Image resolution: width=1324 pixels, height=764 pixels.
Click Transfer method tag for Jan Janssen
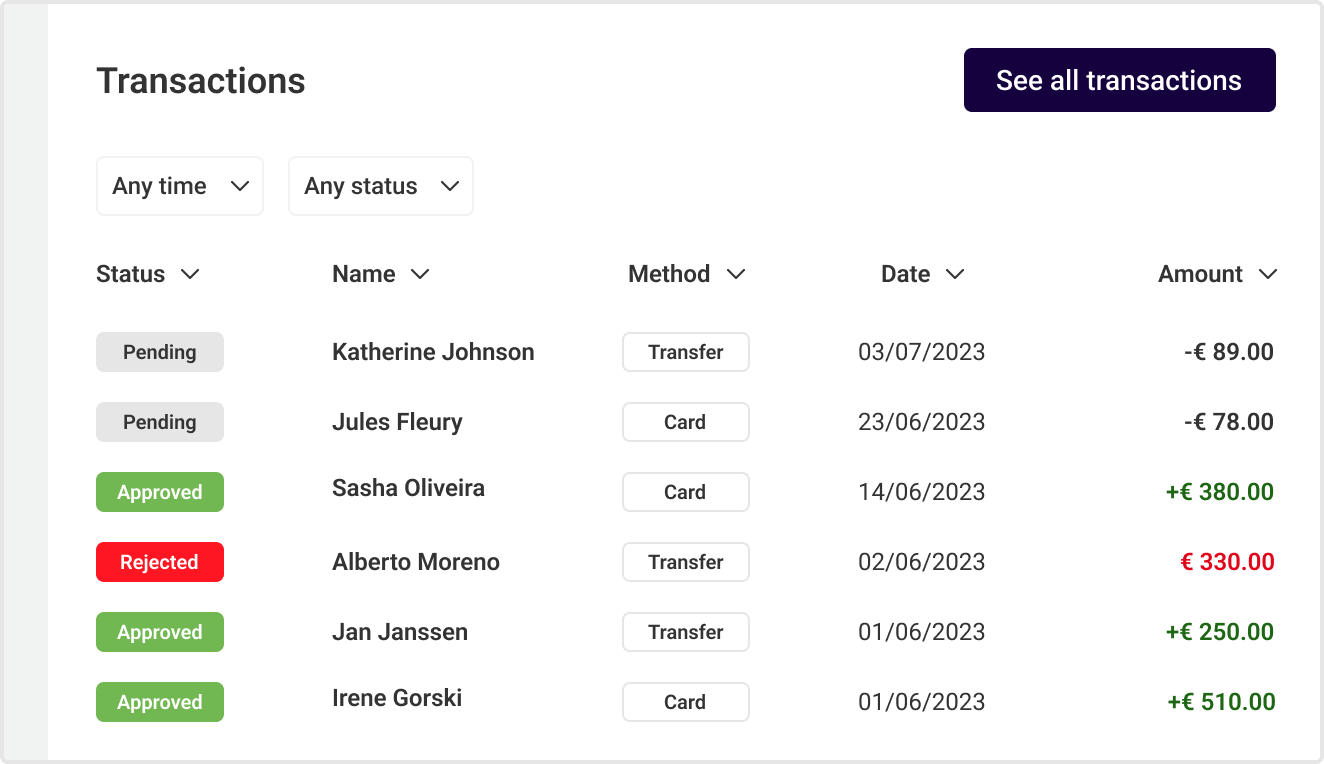(x=686, y=632)
